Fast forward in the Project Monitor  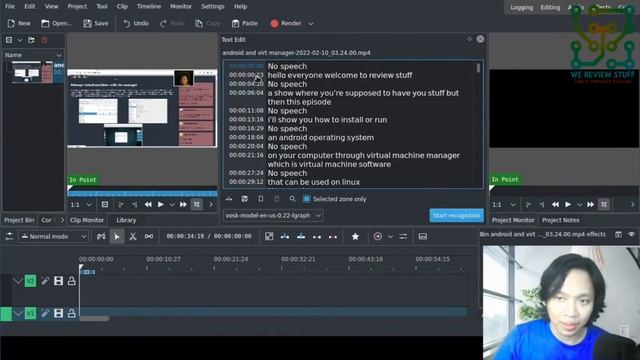coord(590,204)
